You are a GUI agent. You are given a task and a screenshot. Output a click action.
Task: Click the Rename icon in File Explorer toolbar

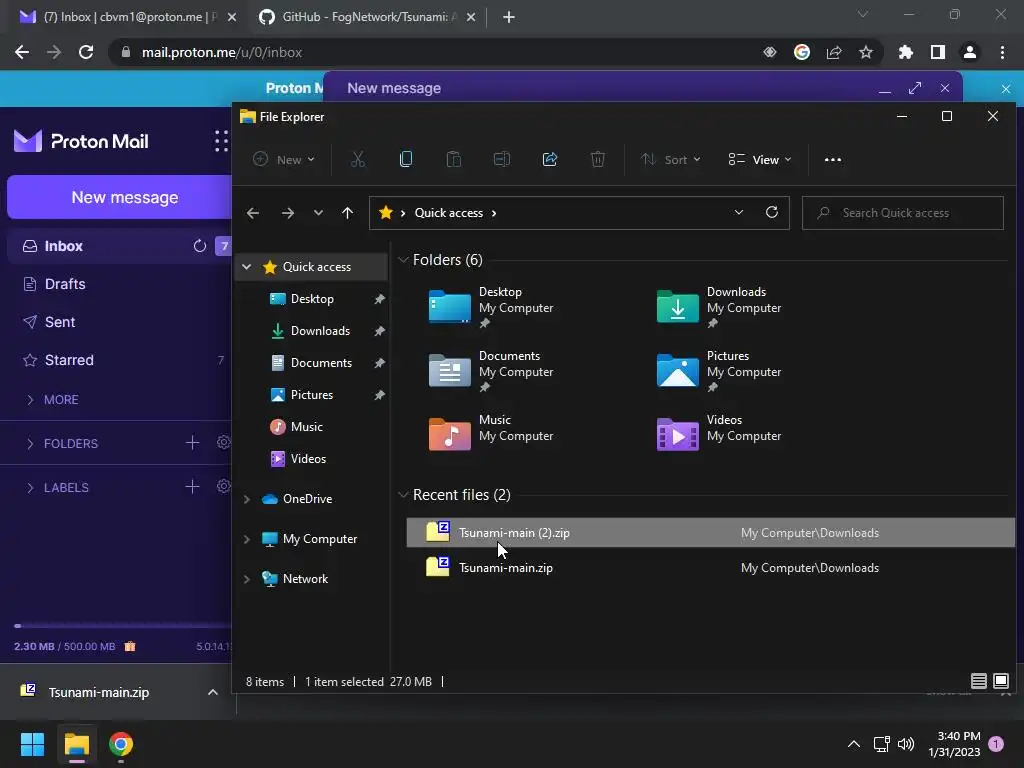pos(502,159)
